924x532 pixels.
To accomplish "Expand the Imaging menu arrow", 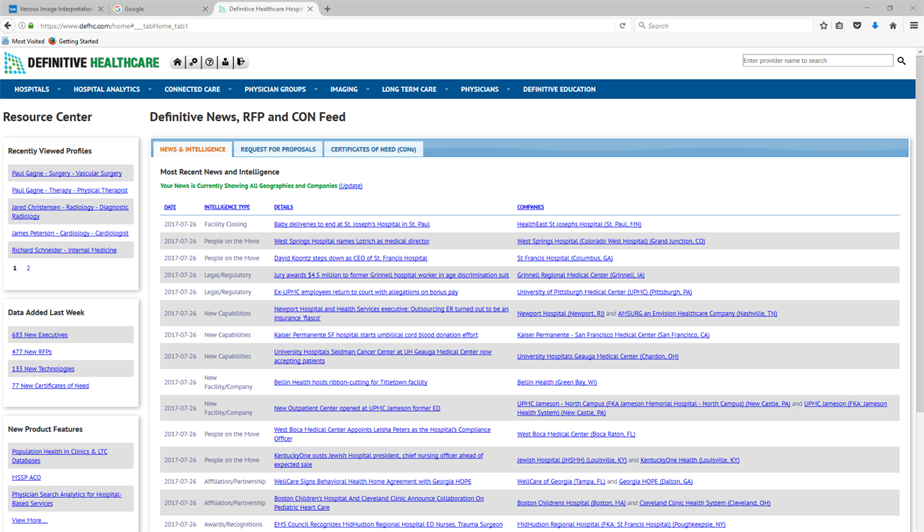I will [368, 90].
